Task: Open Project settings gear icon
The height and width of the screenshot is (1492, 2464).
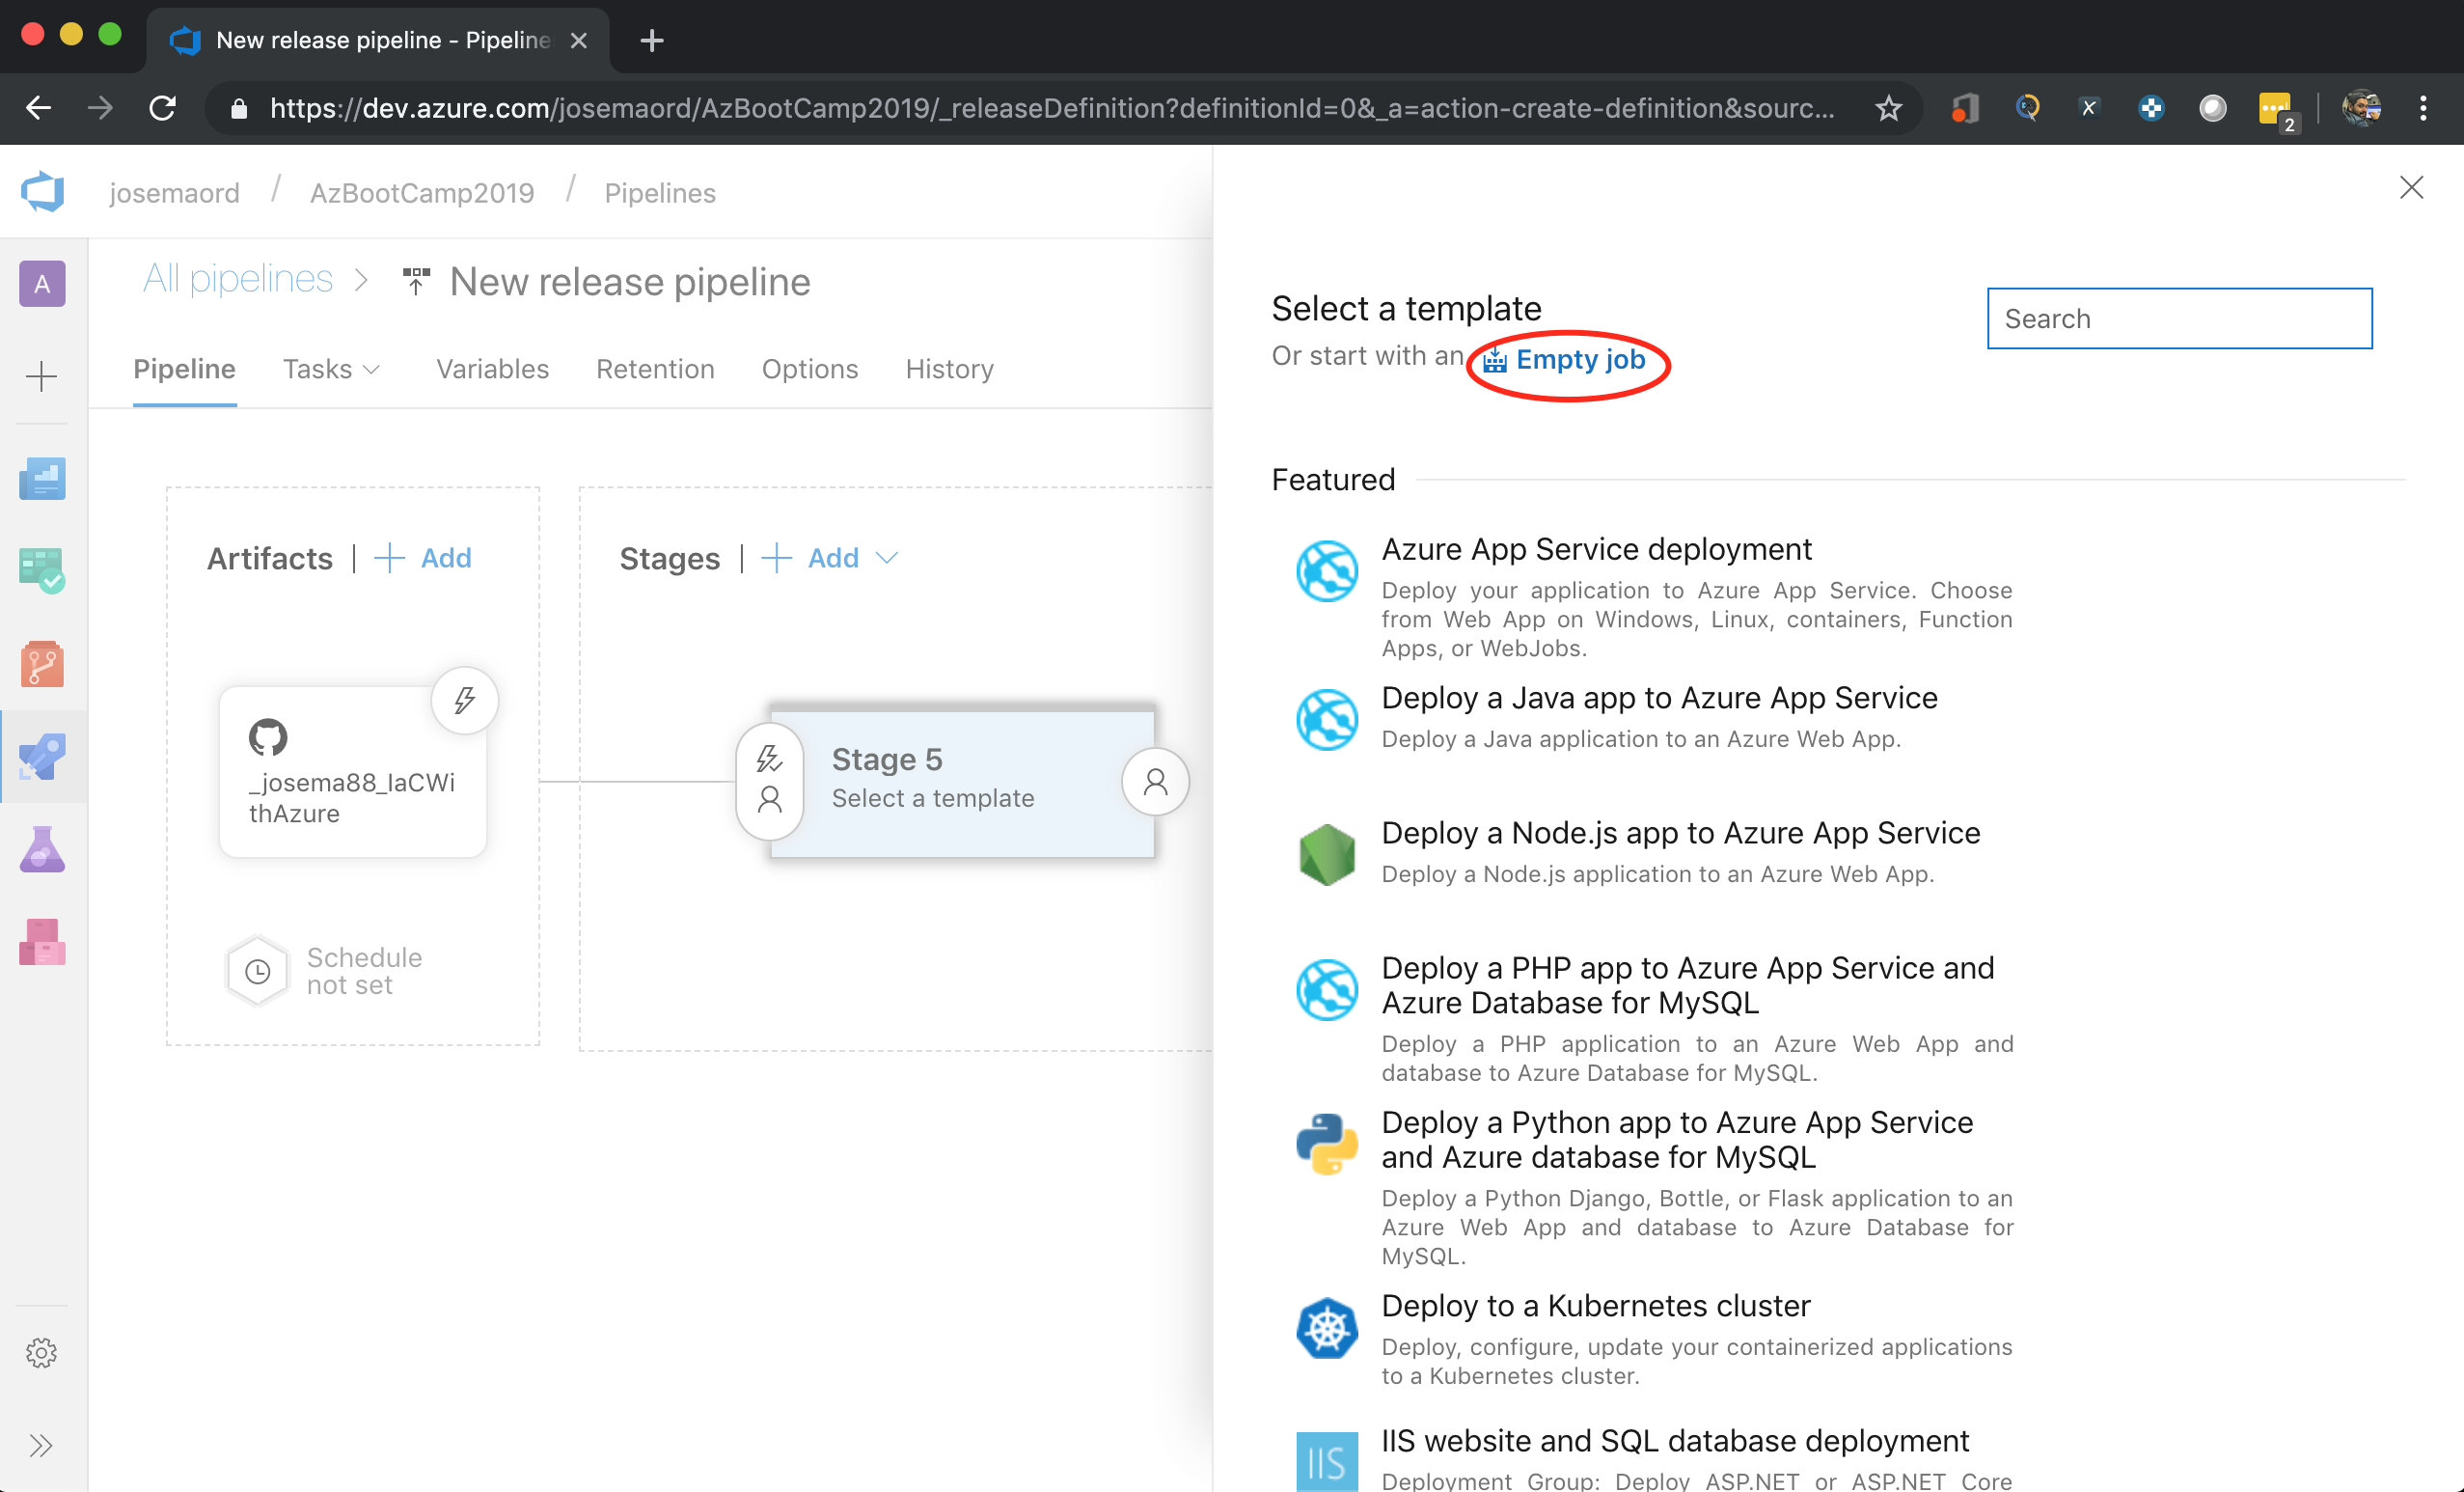Action: (x=41, y=1353)
